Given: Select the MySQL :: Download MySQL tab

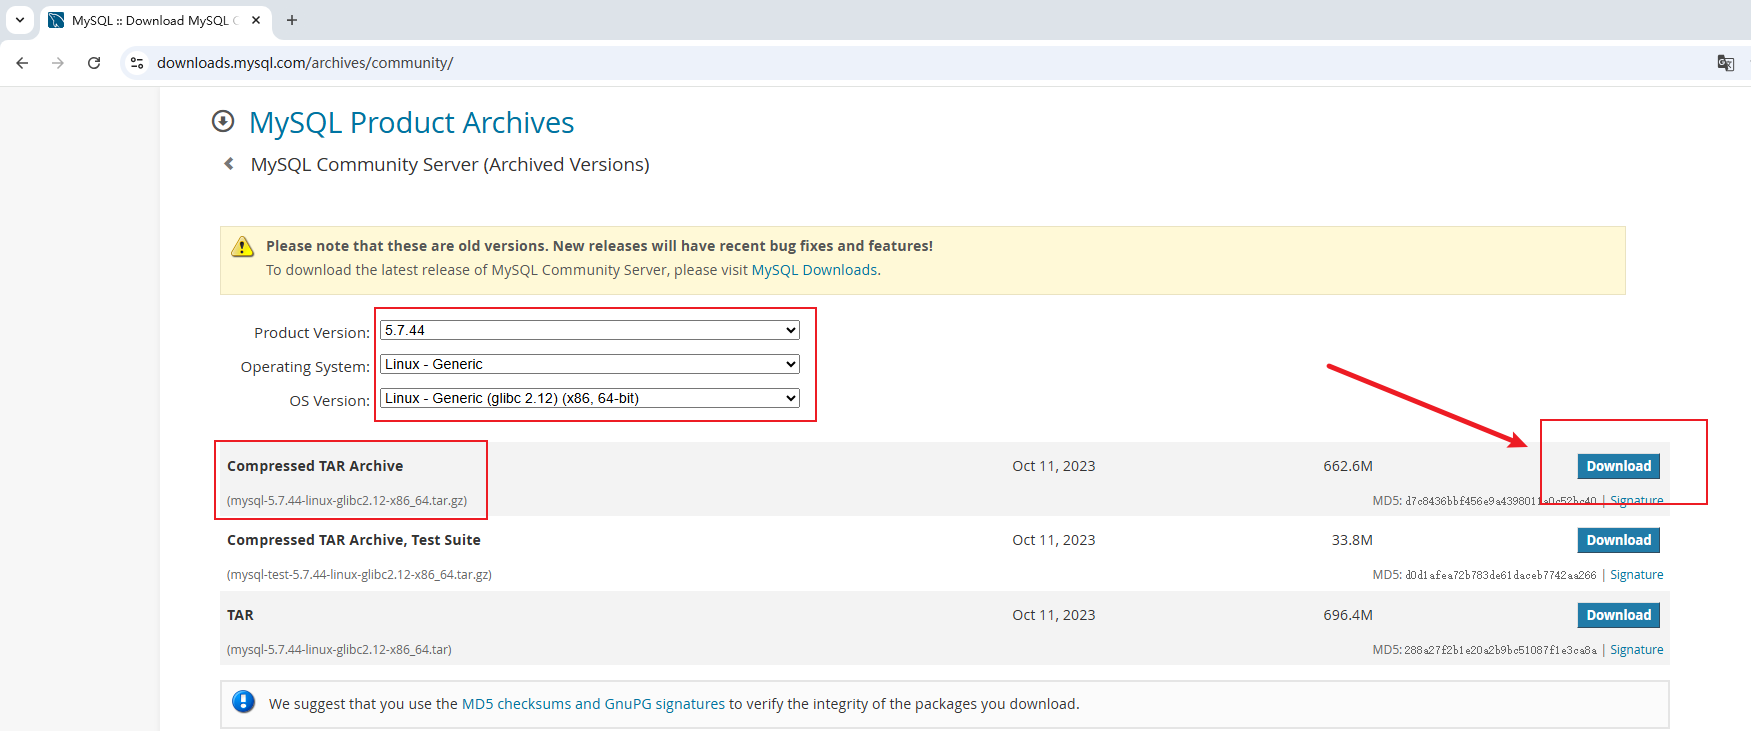Looking at the screenshot, I should click(155, 20).
